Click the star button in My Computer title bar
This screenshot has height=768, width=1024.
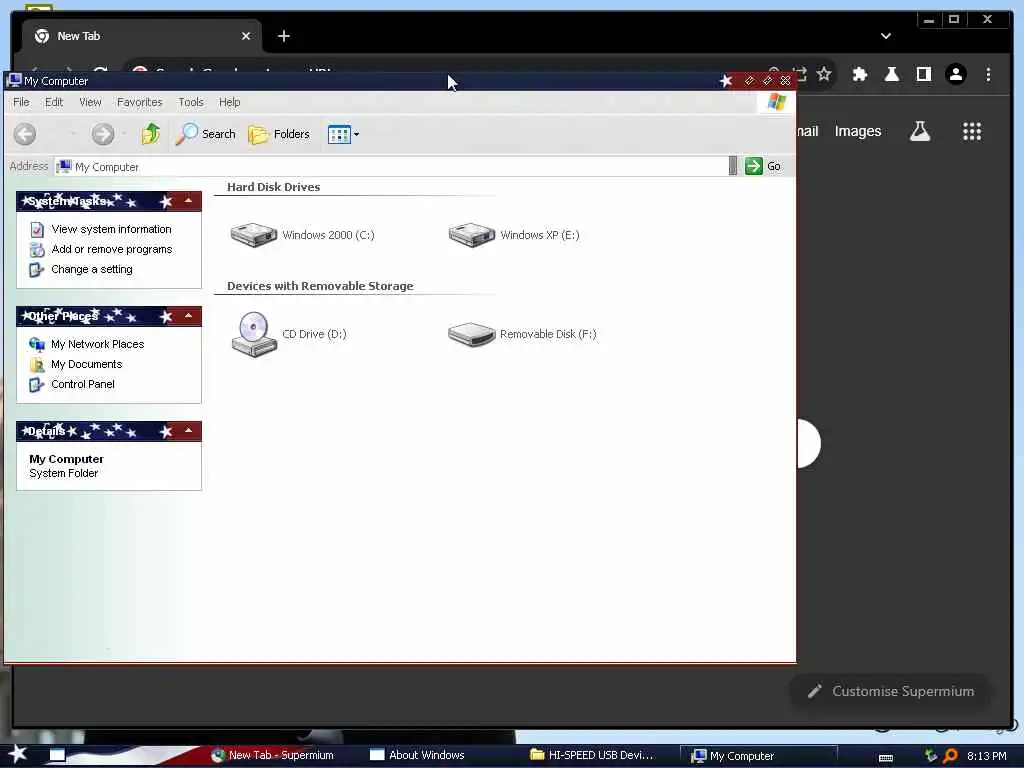(726, 80)
